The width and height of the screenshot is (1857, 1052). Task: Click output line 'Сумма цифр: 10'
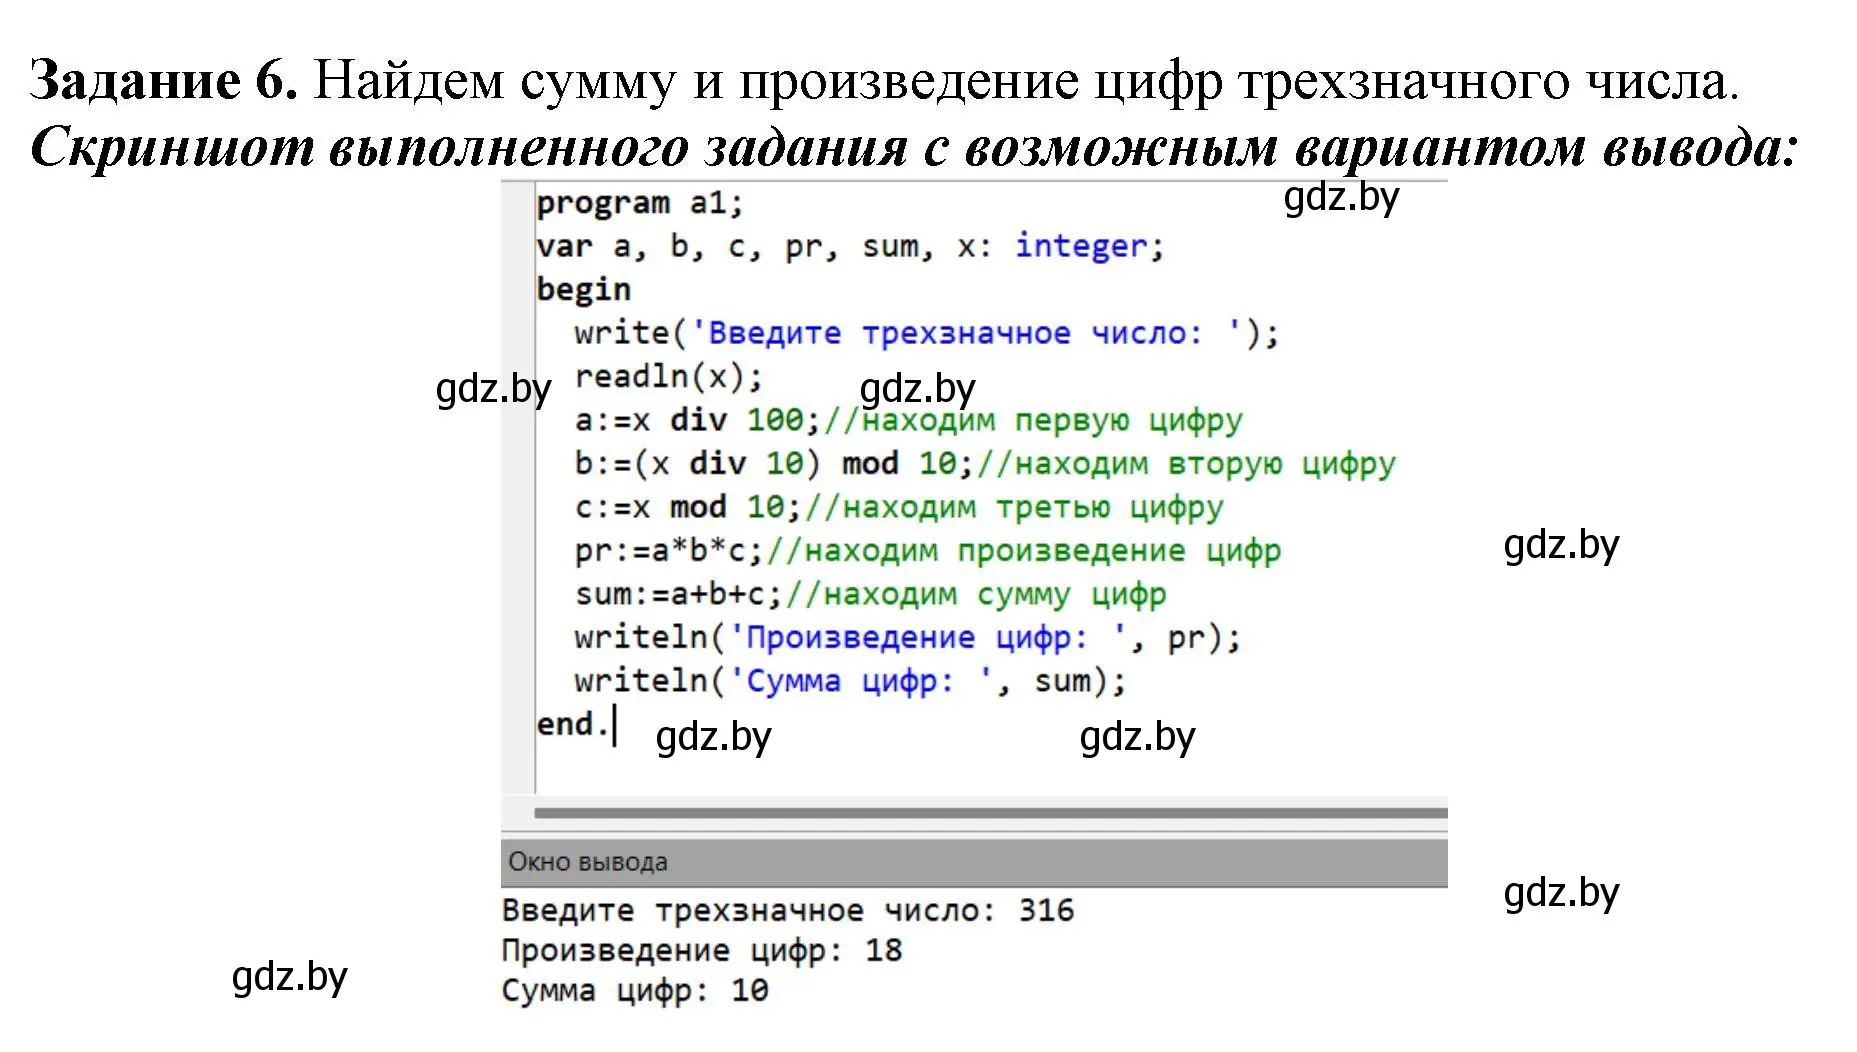point(635,991)
